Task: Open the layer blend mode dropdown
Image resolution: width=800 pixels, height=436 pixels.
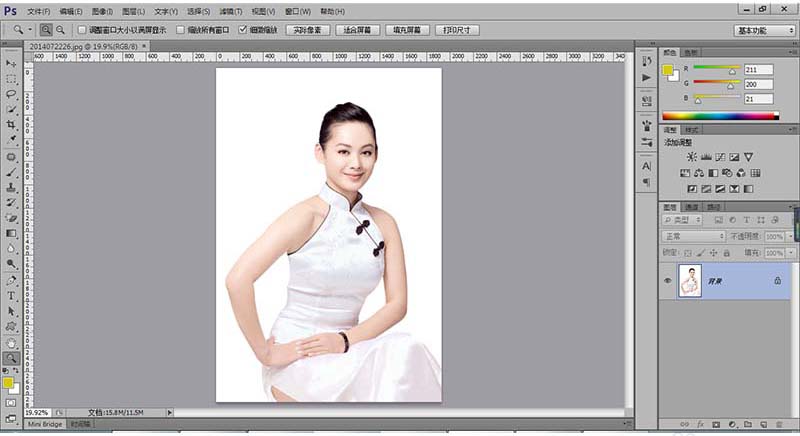Action: point(693,237)
